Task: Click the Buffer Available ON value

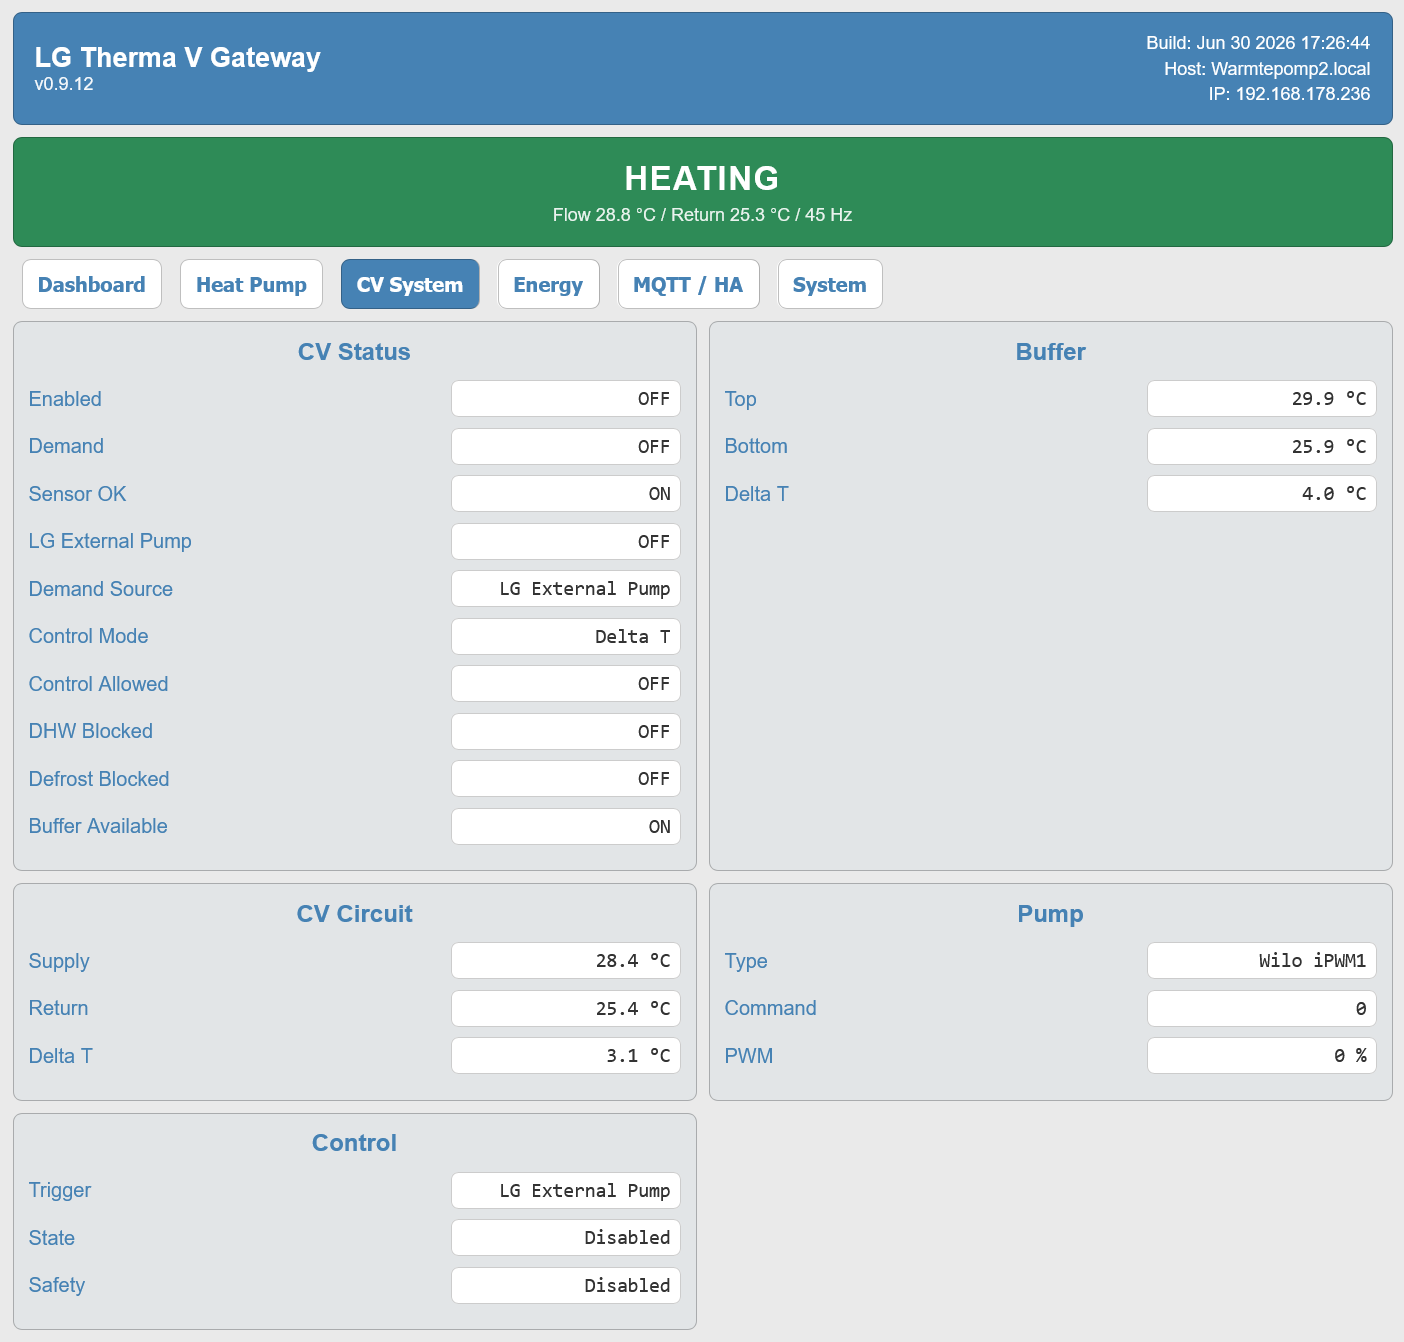Action: pyautogui.click(x=566, y=826)
